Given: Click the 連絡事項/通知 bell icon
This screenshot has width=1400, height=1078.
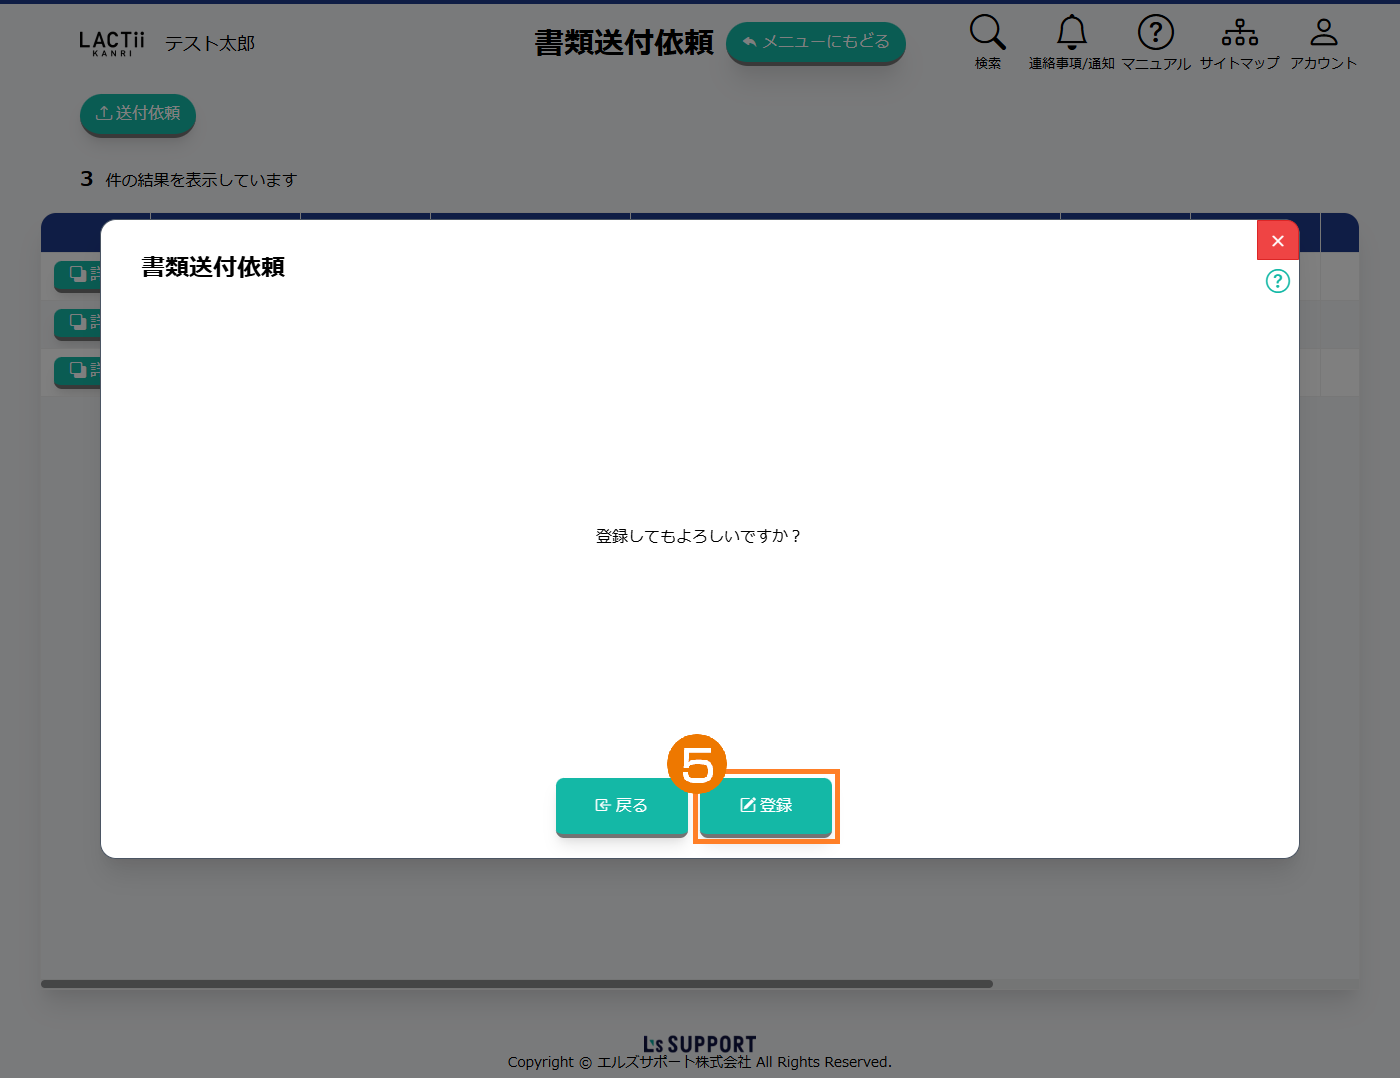Looking at the screenshot, I should click(x=1071, y=33).
